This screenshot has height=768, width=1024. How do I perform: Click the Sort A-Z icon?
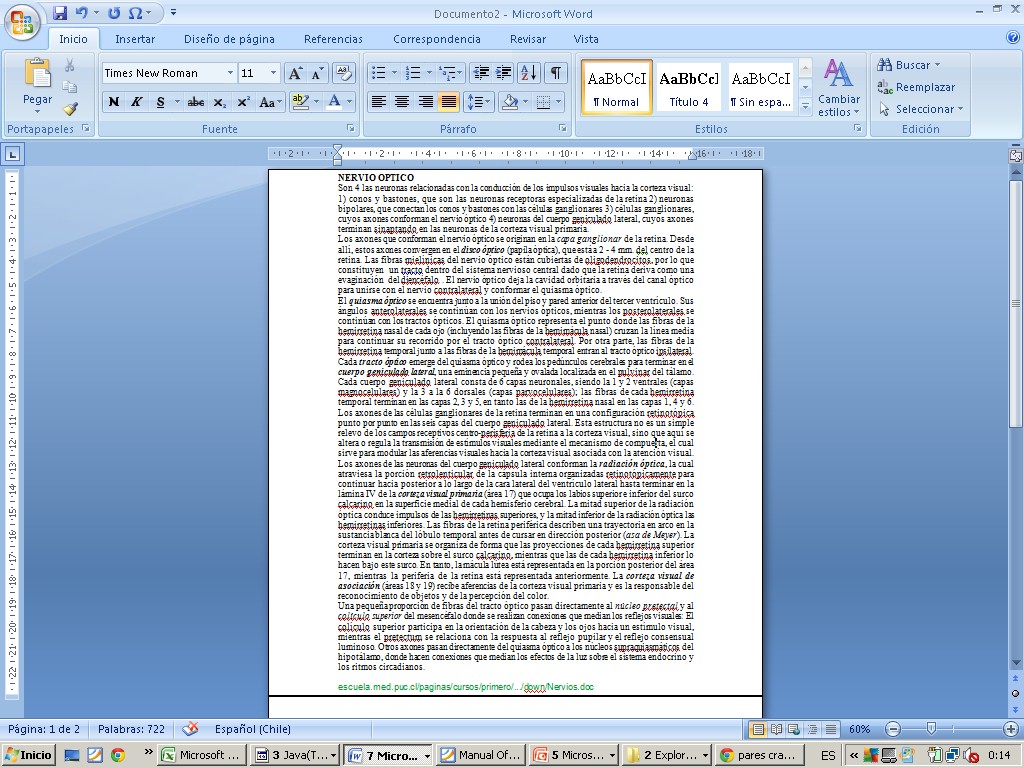pyautogui.click(x=529, y=73)
